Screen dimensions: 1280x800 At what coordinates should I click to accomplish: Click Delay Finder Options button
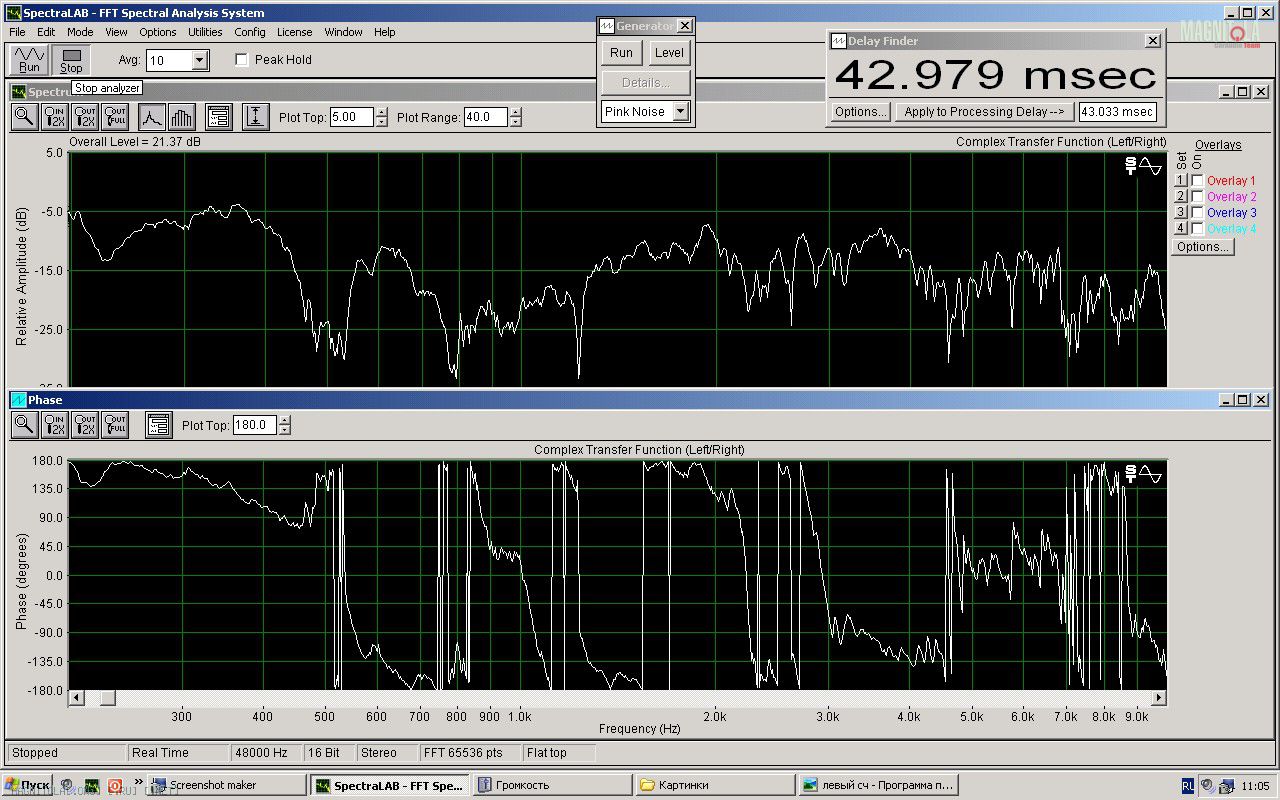pyautogui.click(x=860, y=112)
